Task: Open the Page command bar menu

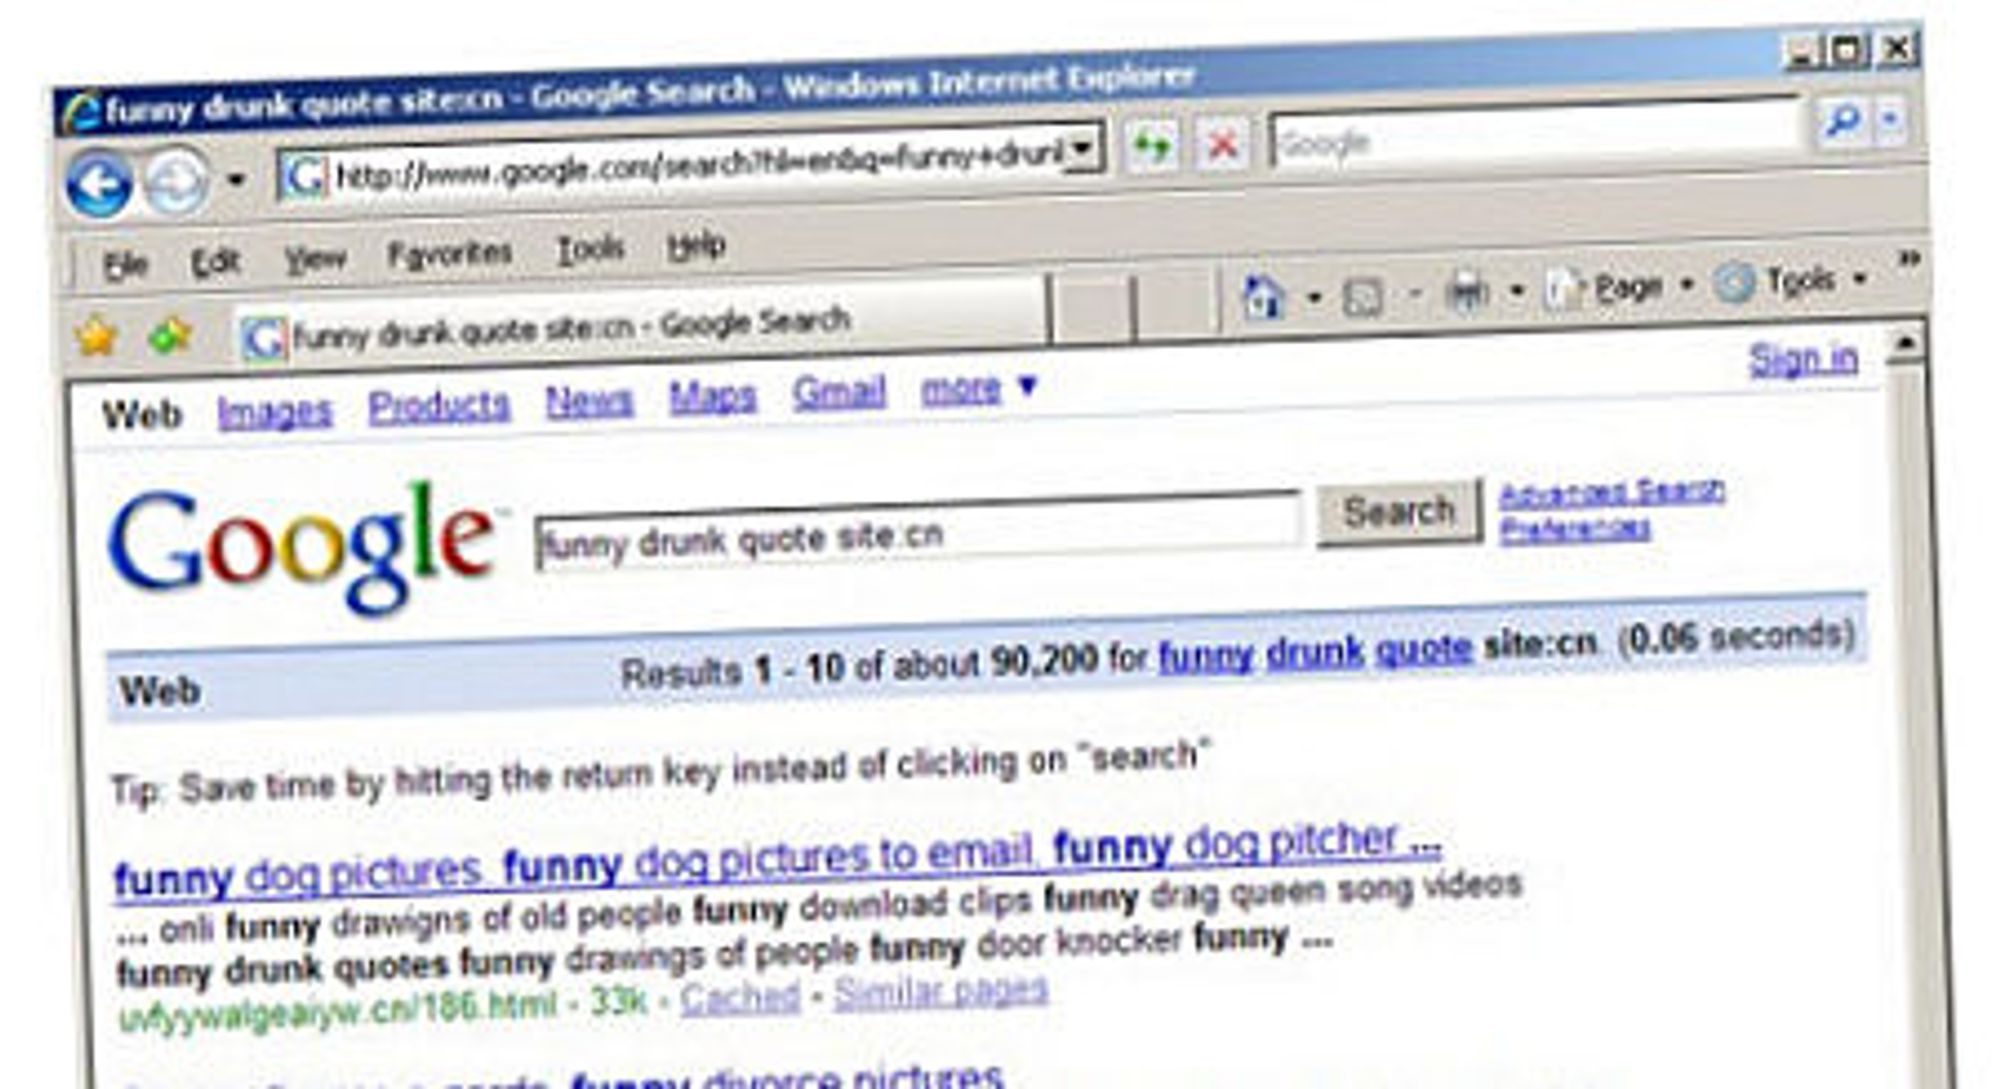Action: click(1618, 288)
